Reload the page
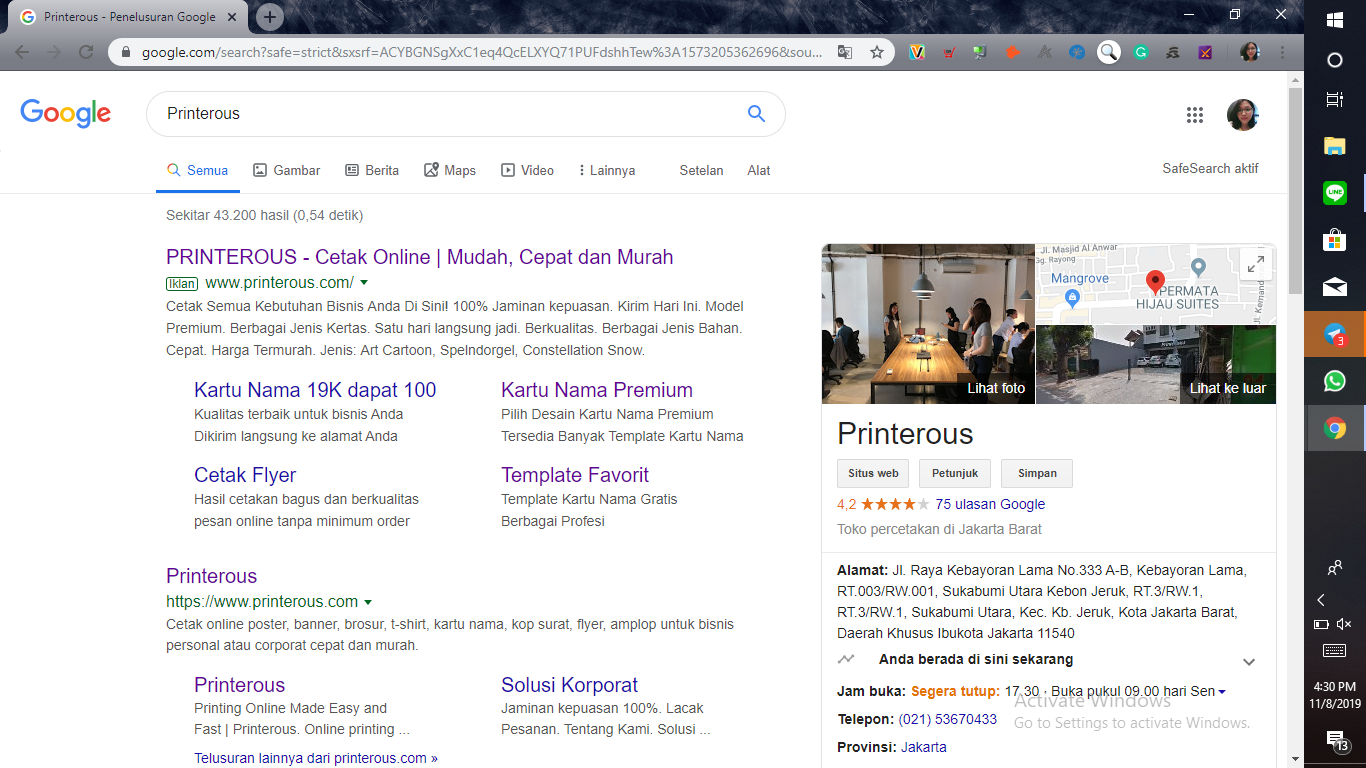 pos(86,52)
